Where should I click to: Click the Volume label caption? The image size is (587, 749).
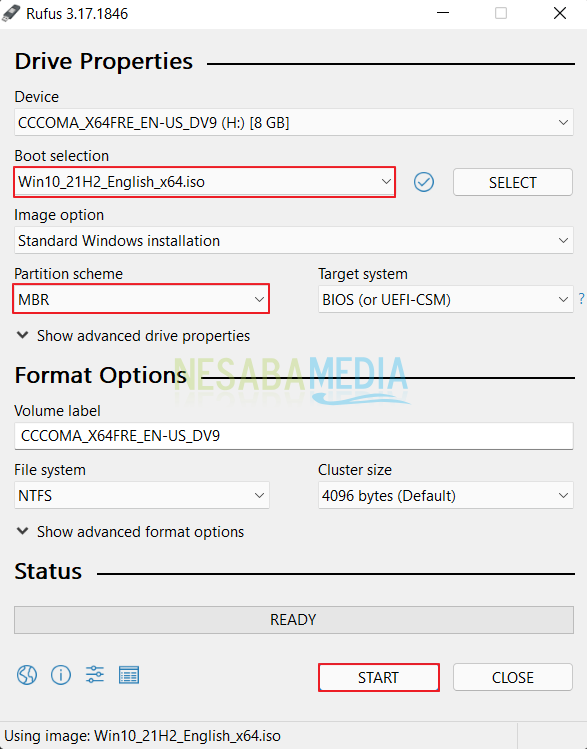pyautogui.click(x=57, y=411)
